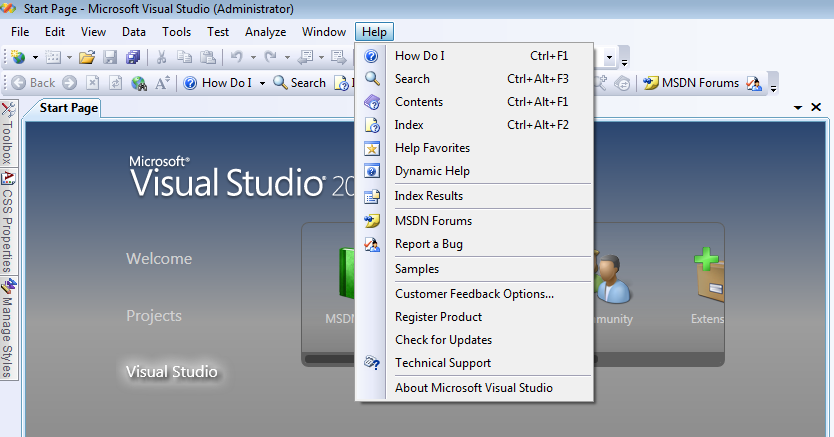Click the Report a Bug toolbar icon

pos(754,83)
